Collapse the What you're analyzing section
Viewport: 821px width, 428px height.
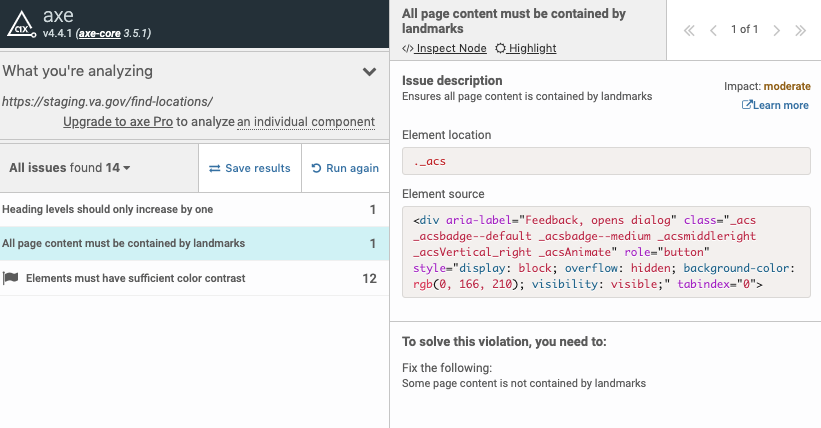[369, 72]
